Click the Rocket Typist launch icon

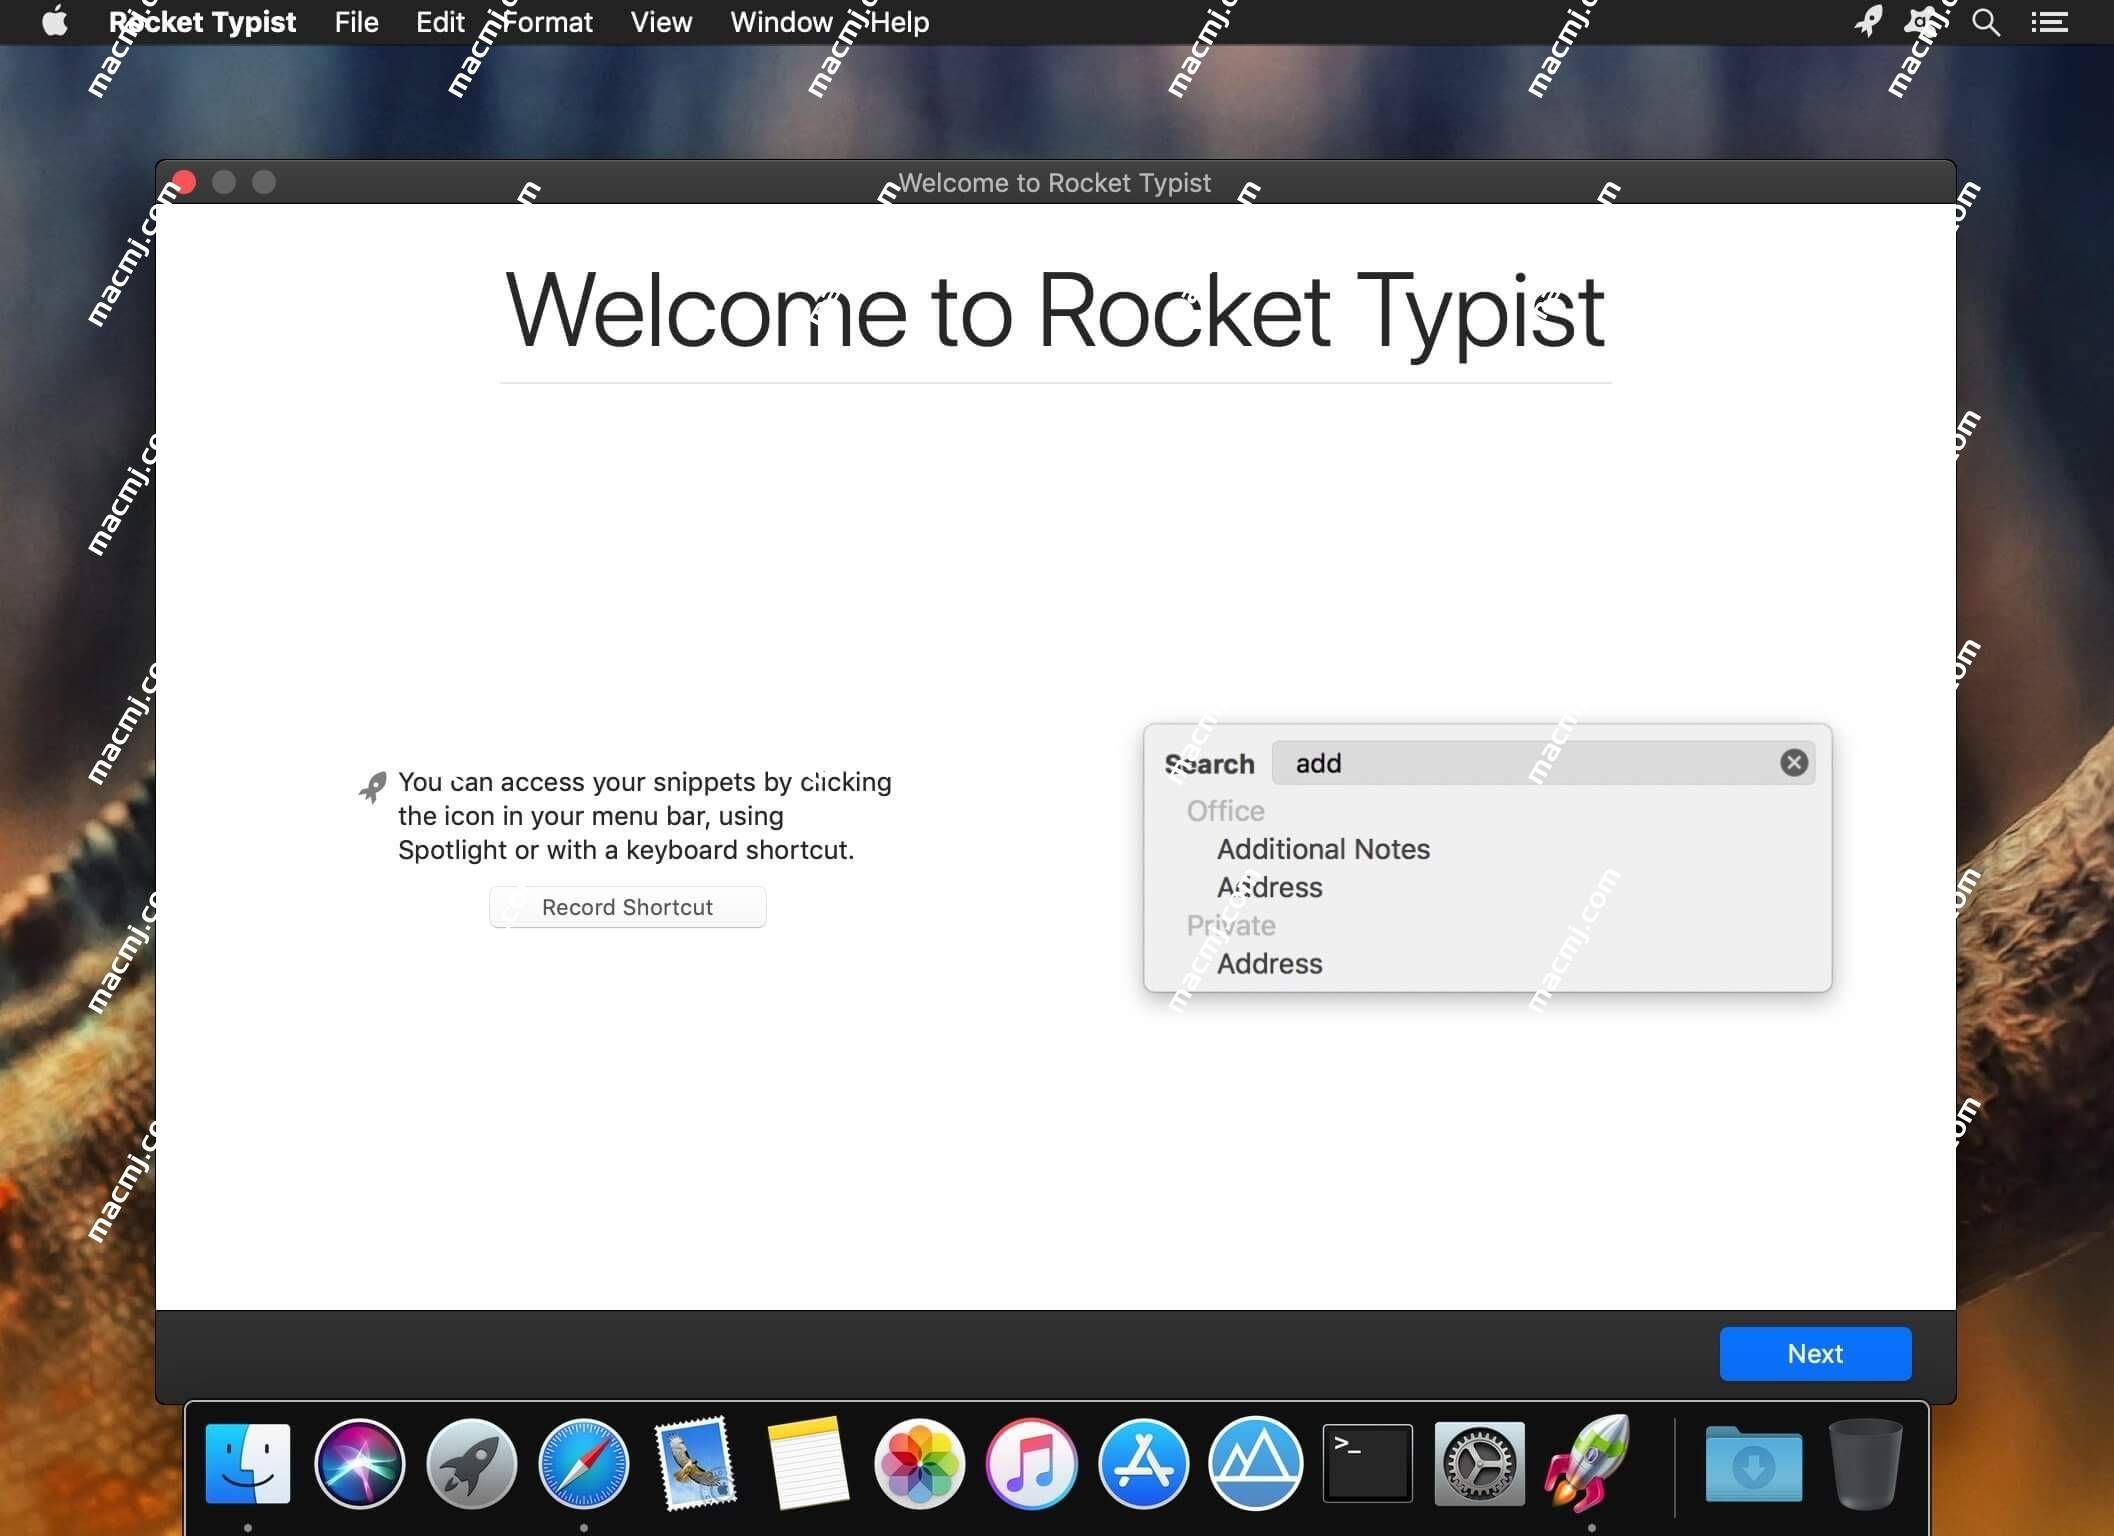pos(1587,1462)
